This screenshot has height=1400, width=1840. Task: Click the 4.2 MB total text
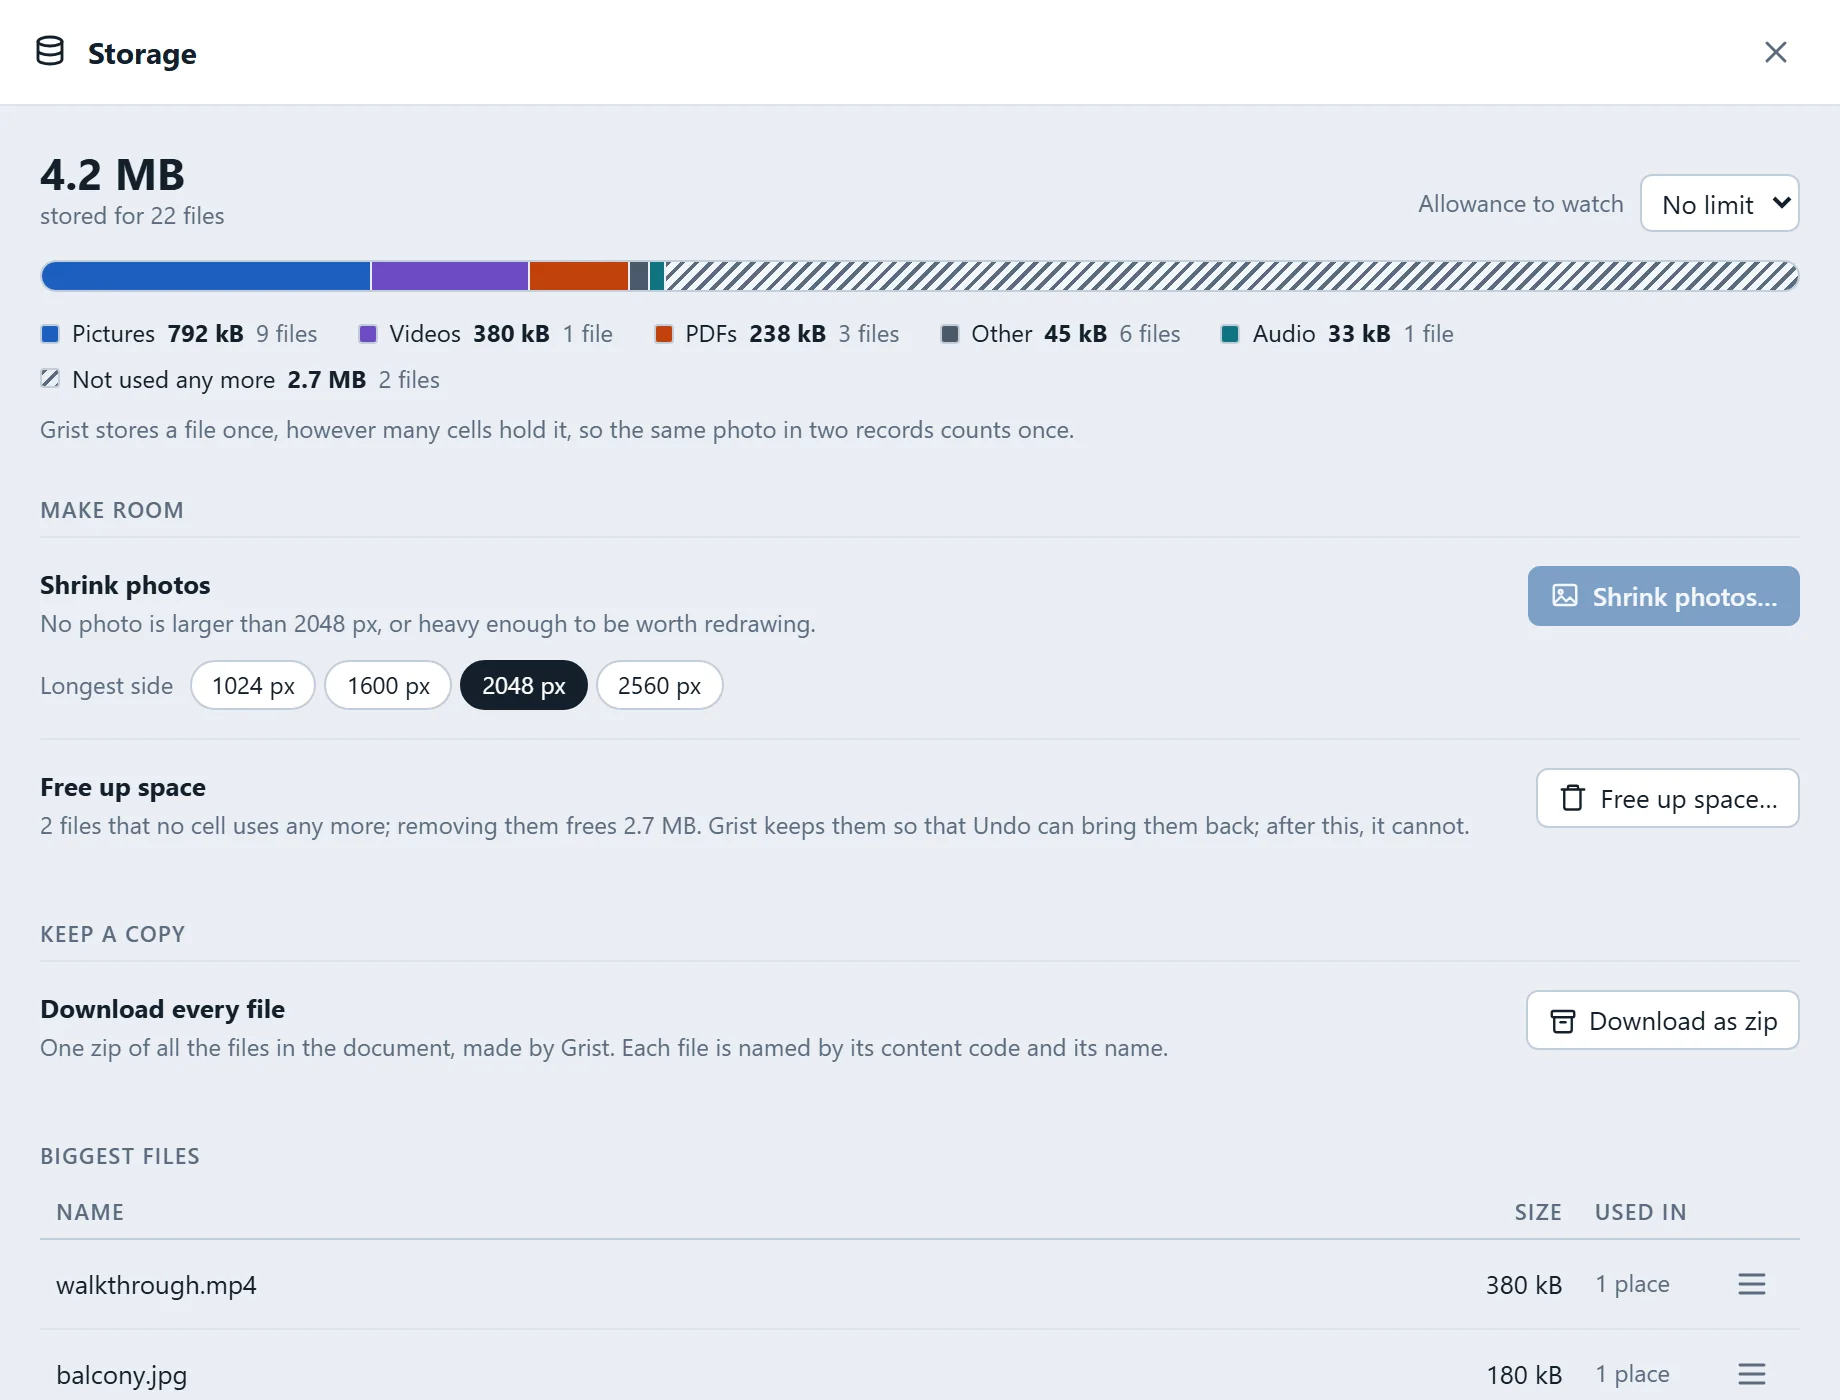coord(112,175)
